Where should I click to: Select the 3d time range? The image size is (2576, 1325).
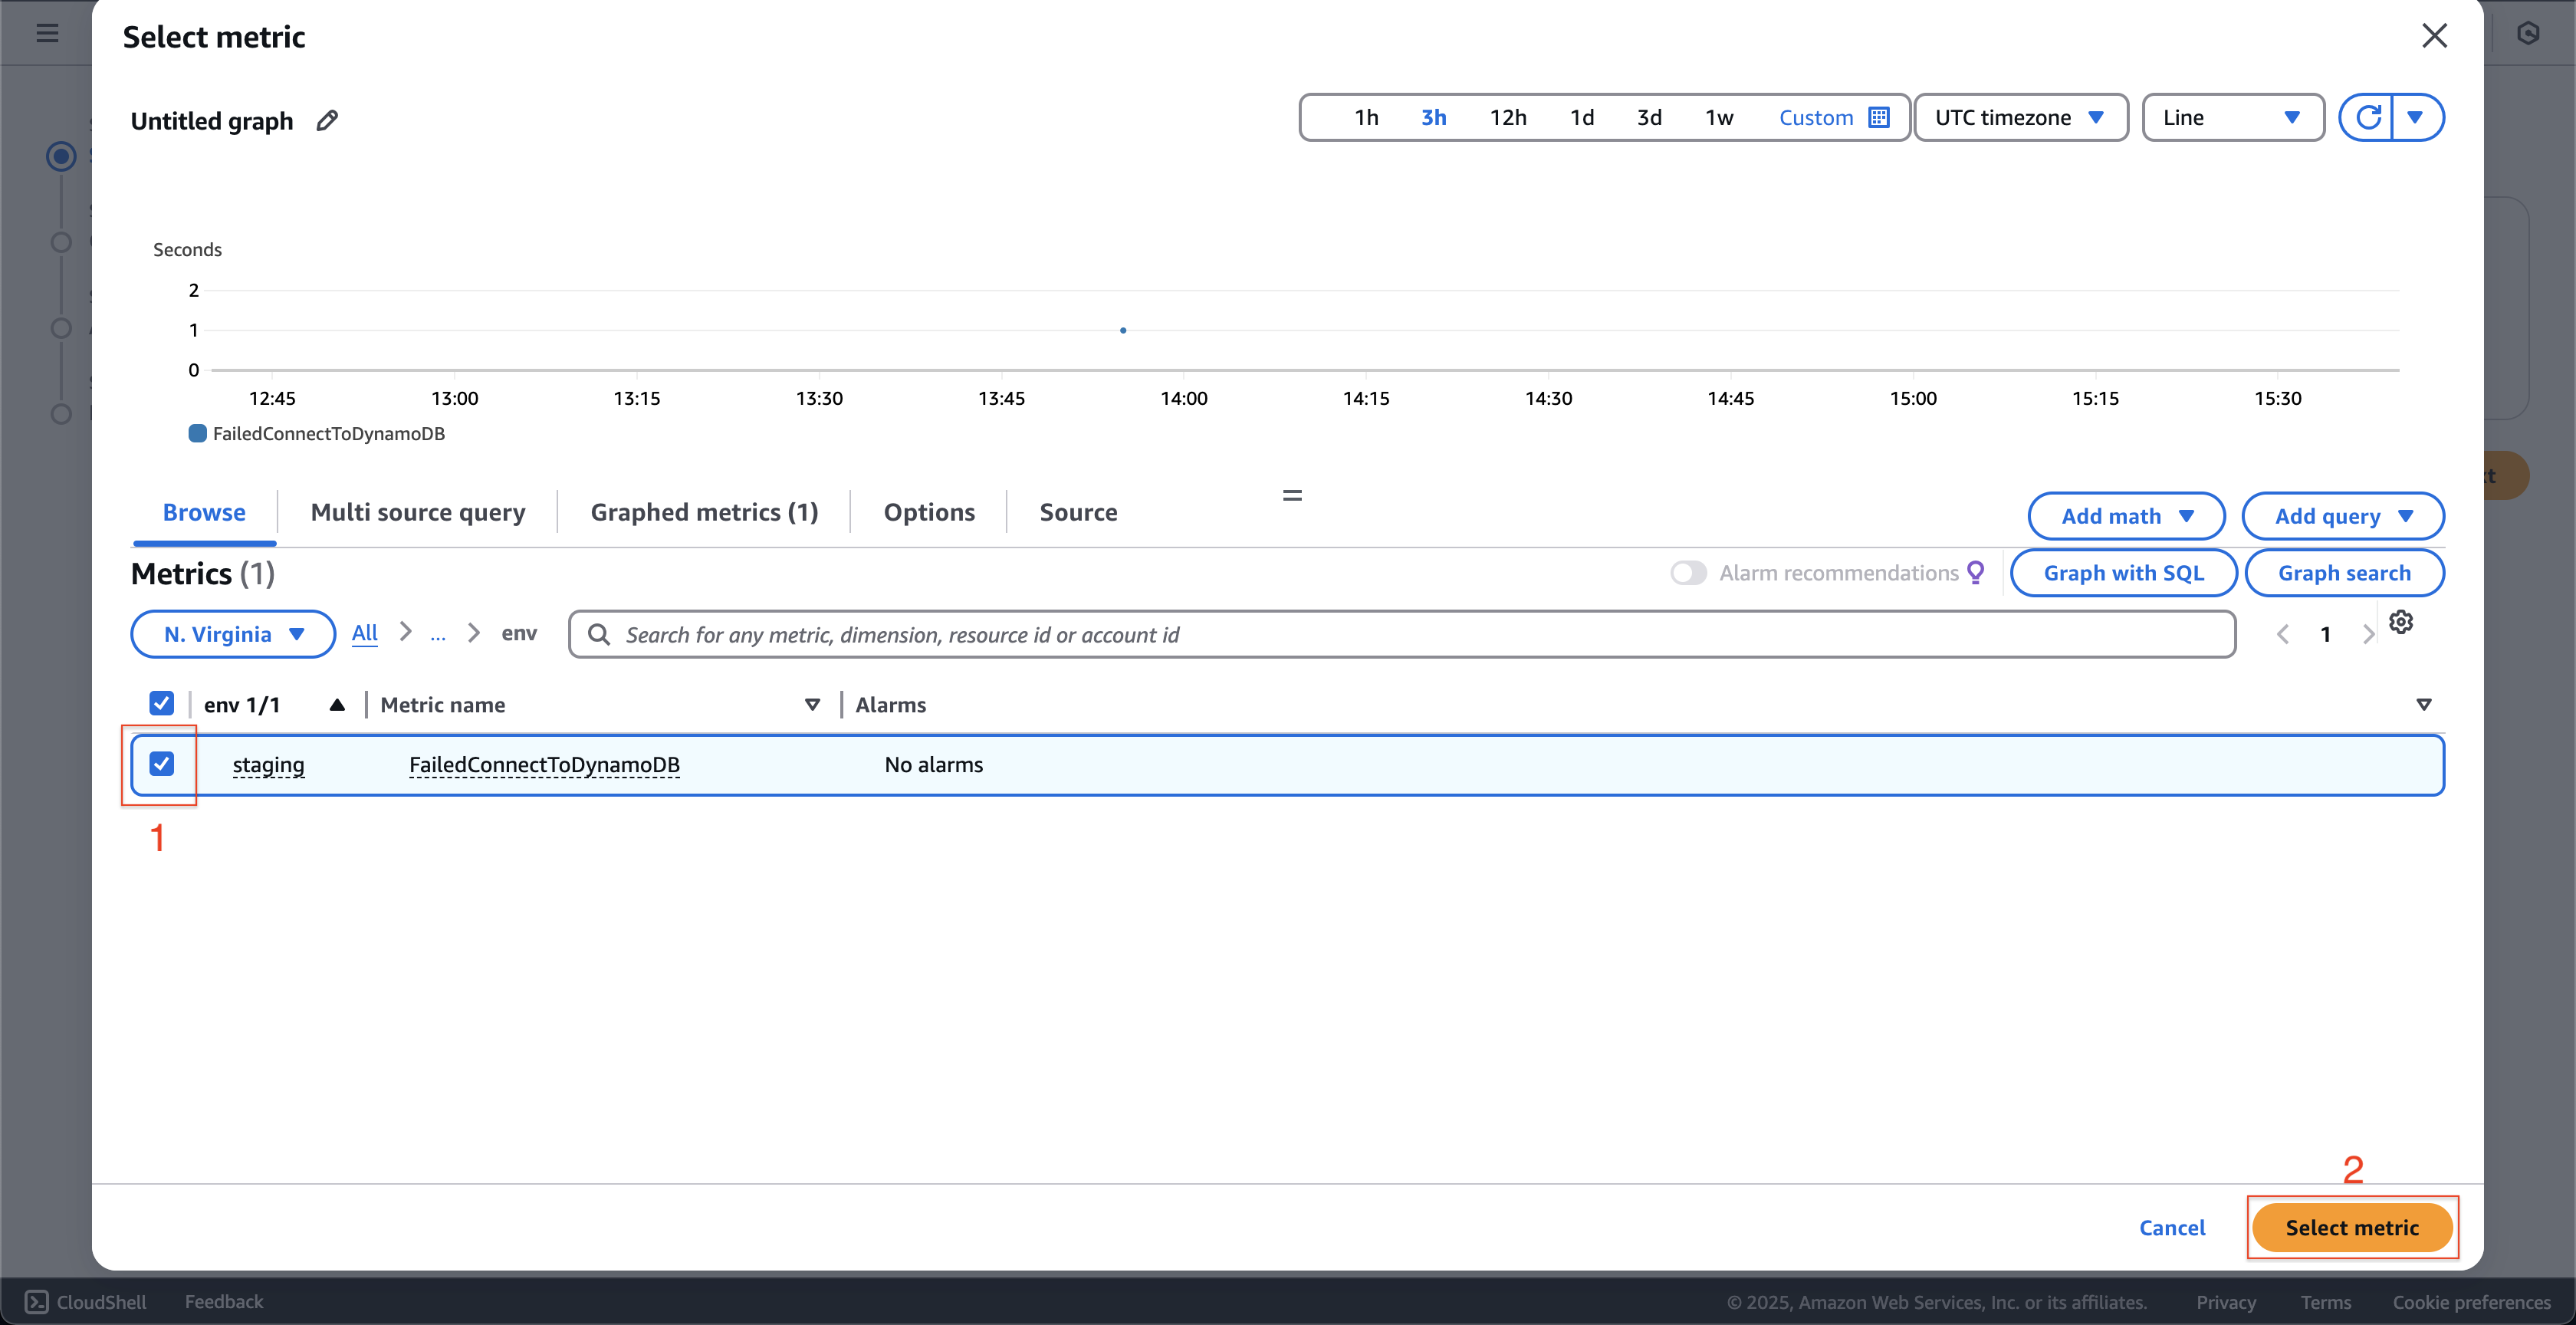pos(1649,118)
